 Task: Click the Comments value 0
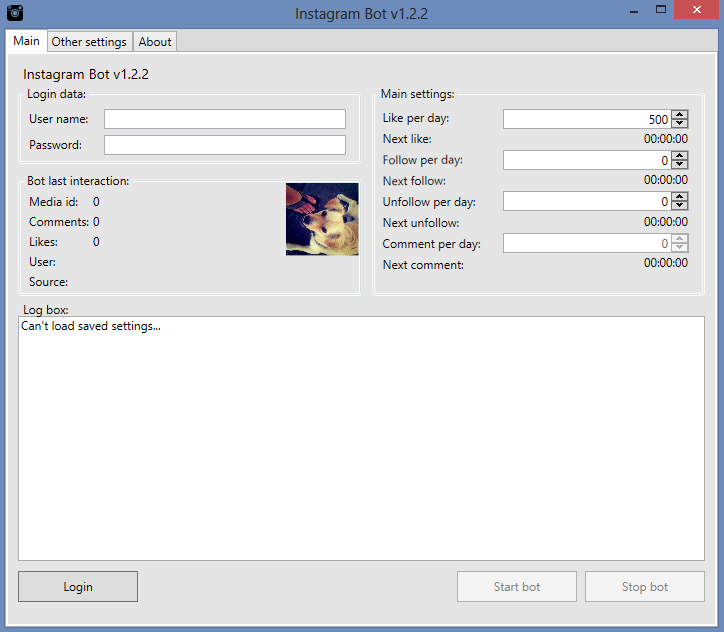(x=96, y=222)
